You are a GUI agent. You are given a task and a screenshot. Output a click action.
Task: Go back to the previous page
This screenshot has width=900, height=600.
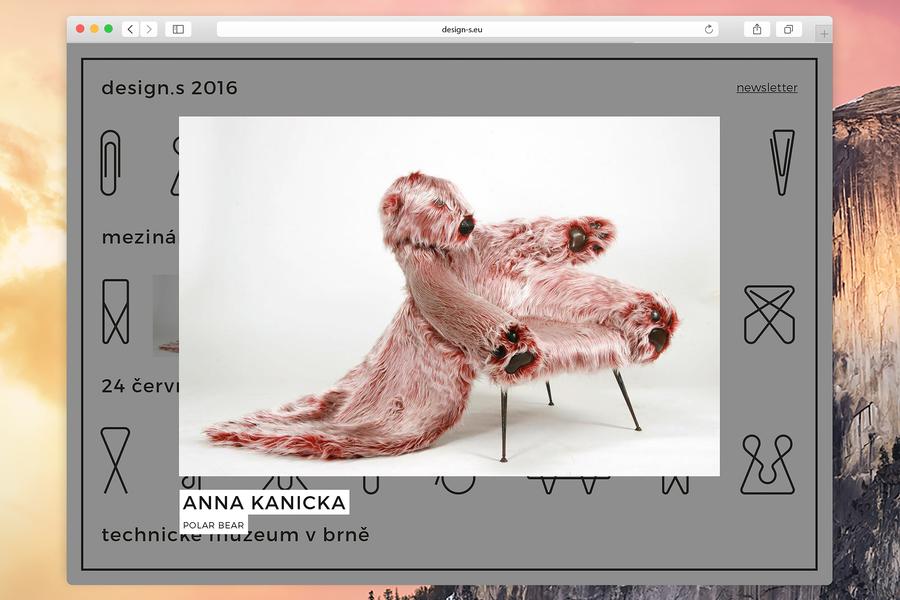tap(131, 29)
